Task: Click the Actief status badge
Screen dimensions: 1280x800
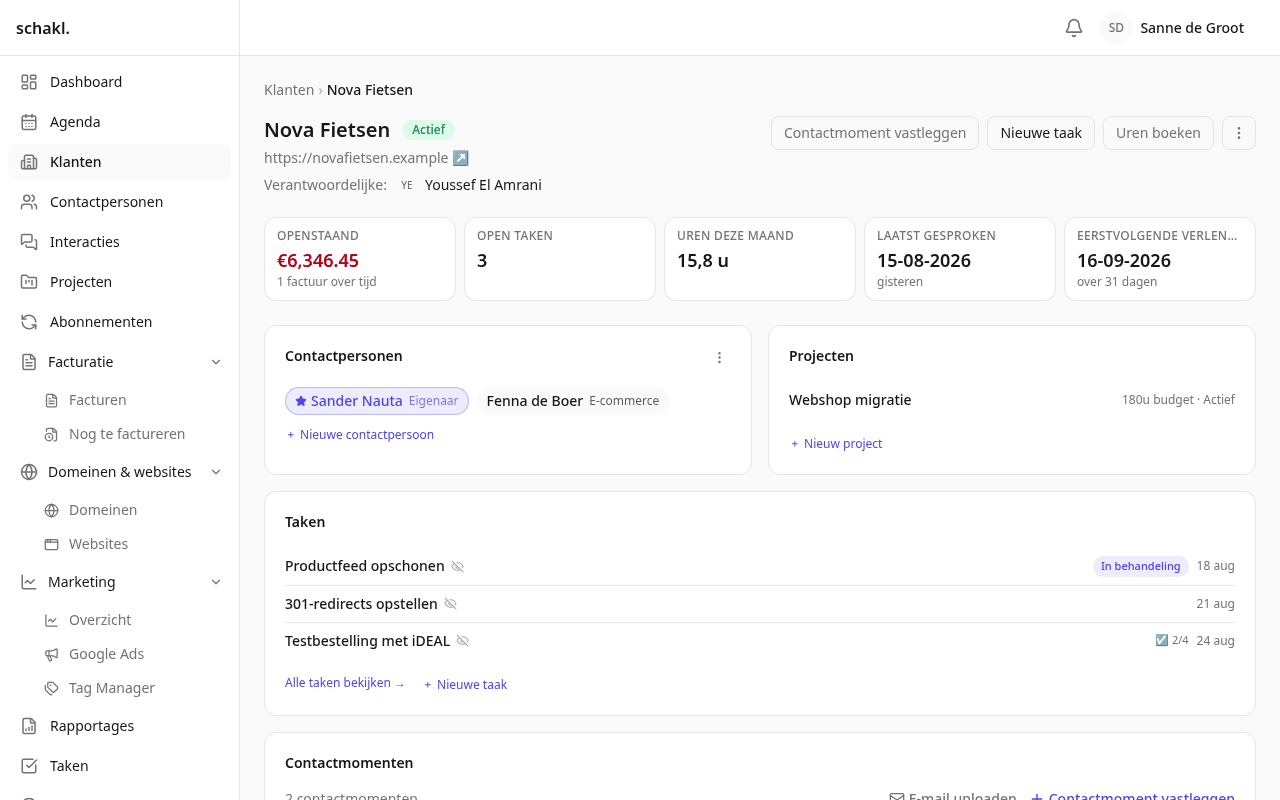Action: tap(429, 130)
